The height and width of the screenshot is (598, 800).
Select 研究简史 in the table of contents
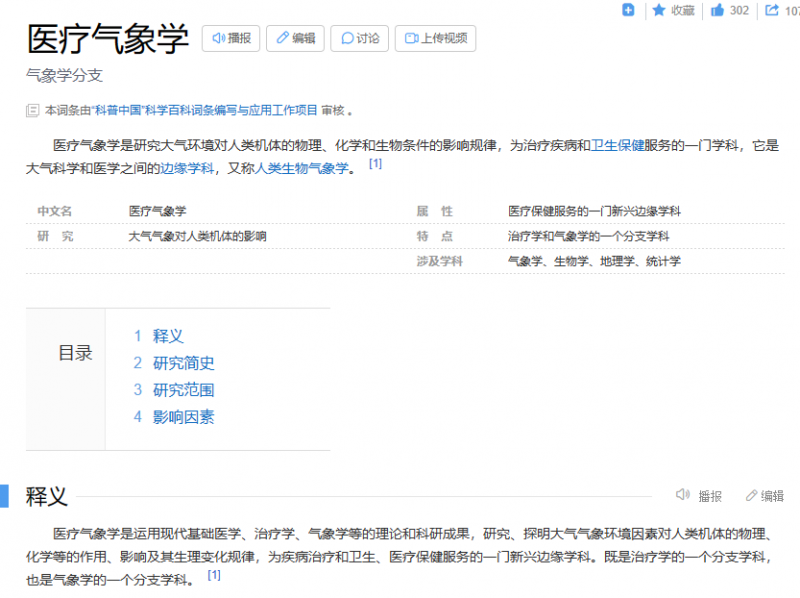point(183,363)
